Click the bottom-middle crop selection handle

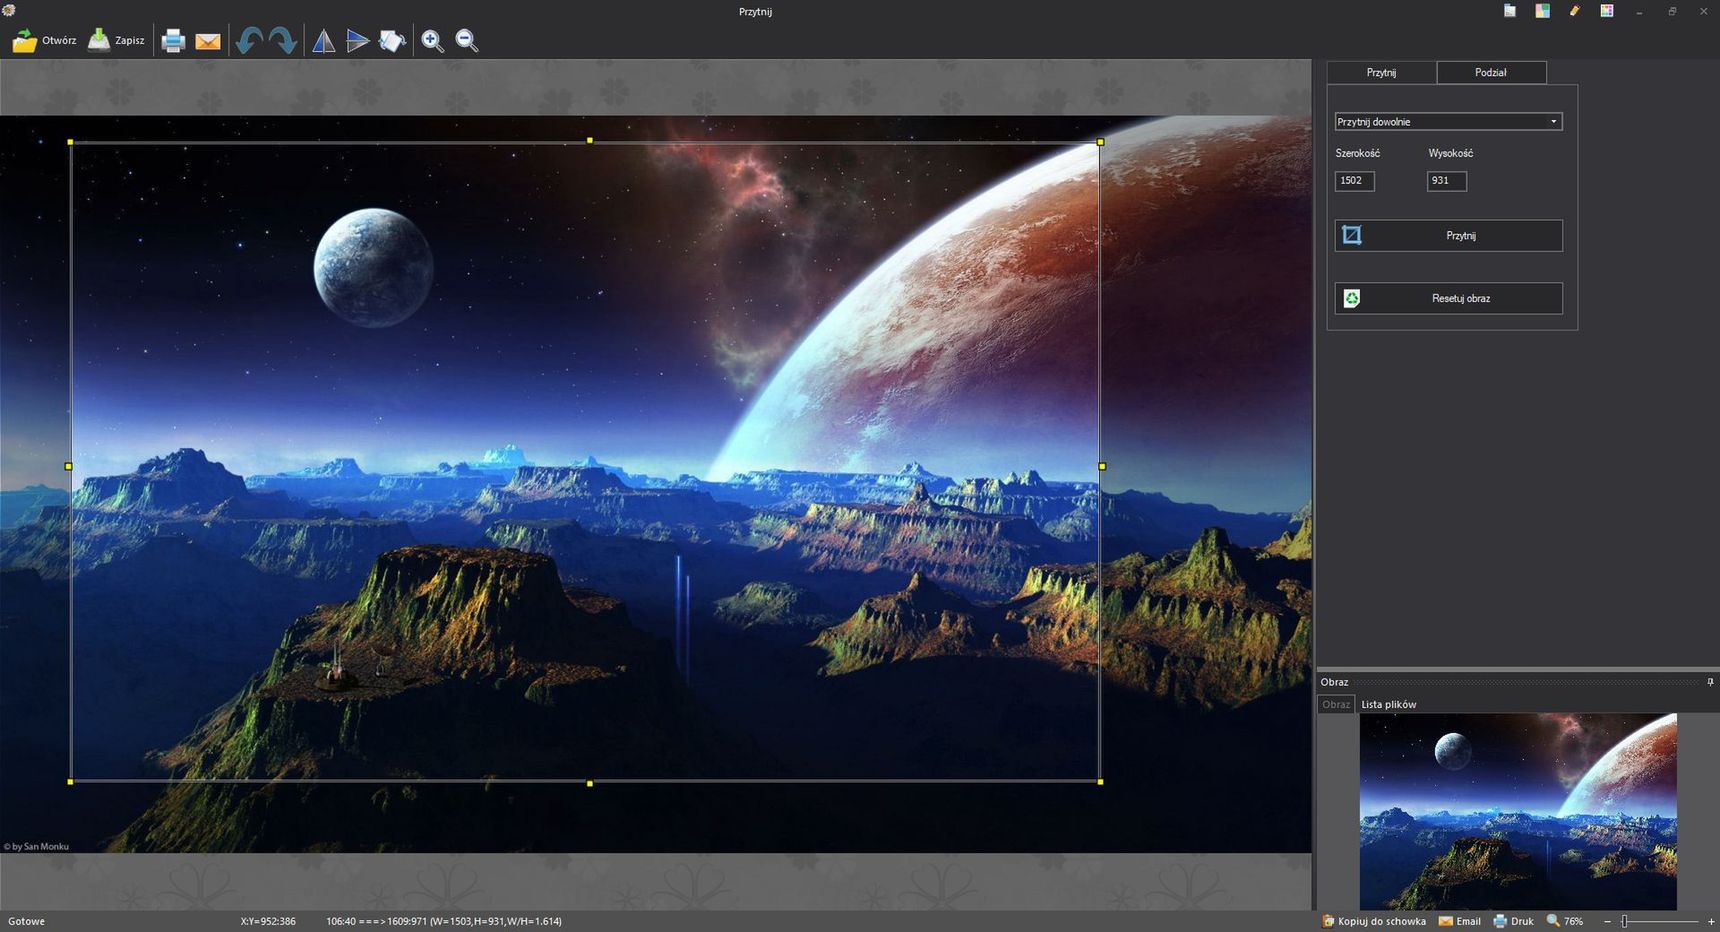point(590,783)
